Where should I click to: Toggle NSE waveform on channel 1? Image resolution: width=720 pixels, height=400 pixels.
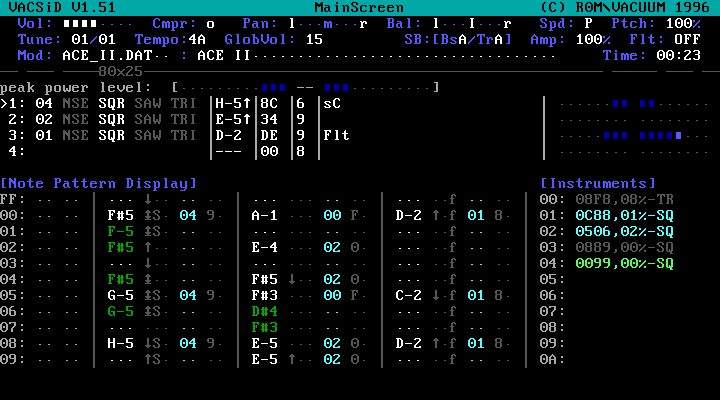point(75,103)
